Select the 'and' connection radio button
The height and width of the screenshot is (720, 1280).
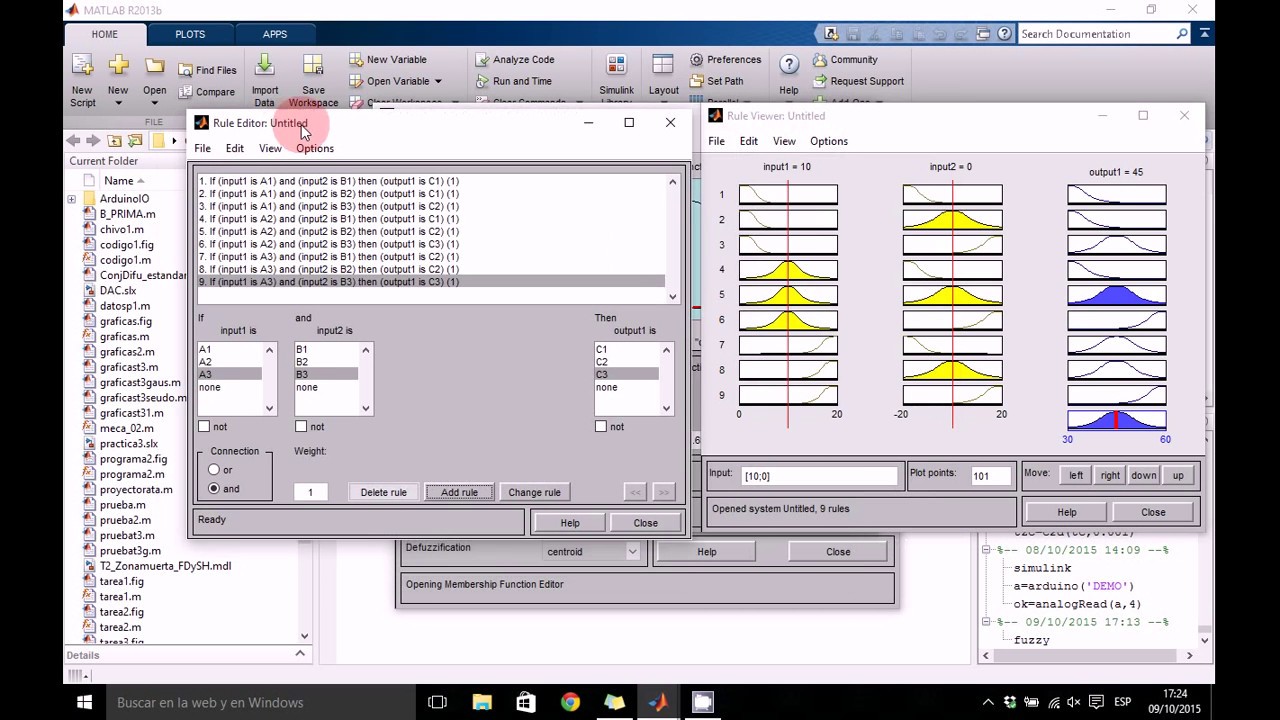coord(214,489)
